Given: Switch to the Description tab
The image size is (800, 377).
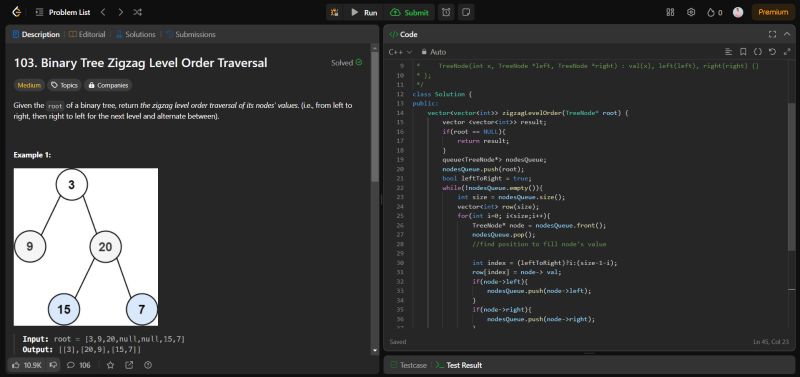Looking at the screenshot, I should (36, 34).
